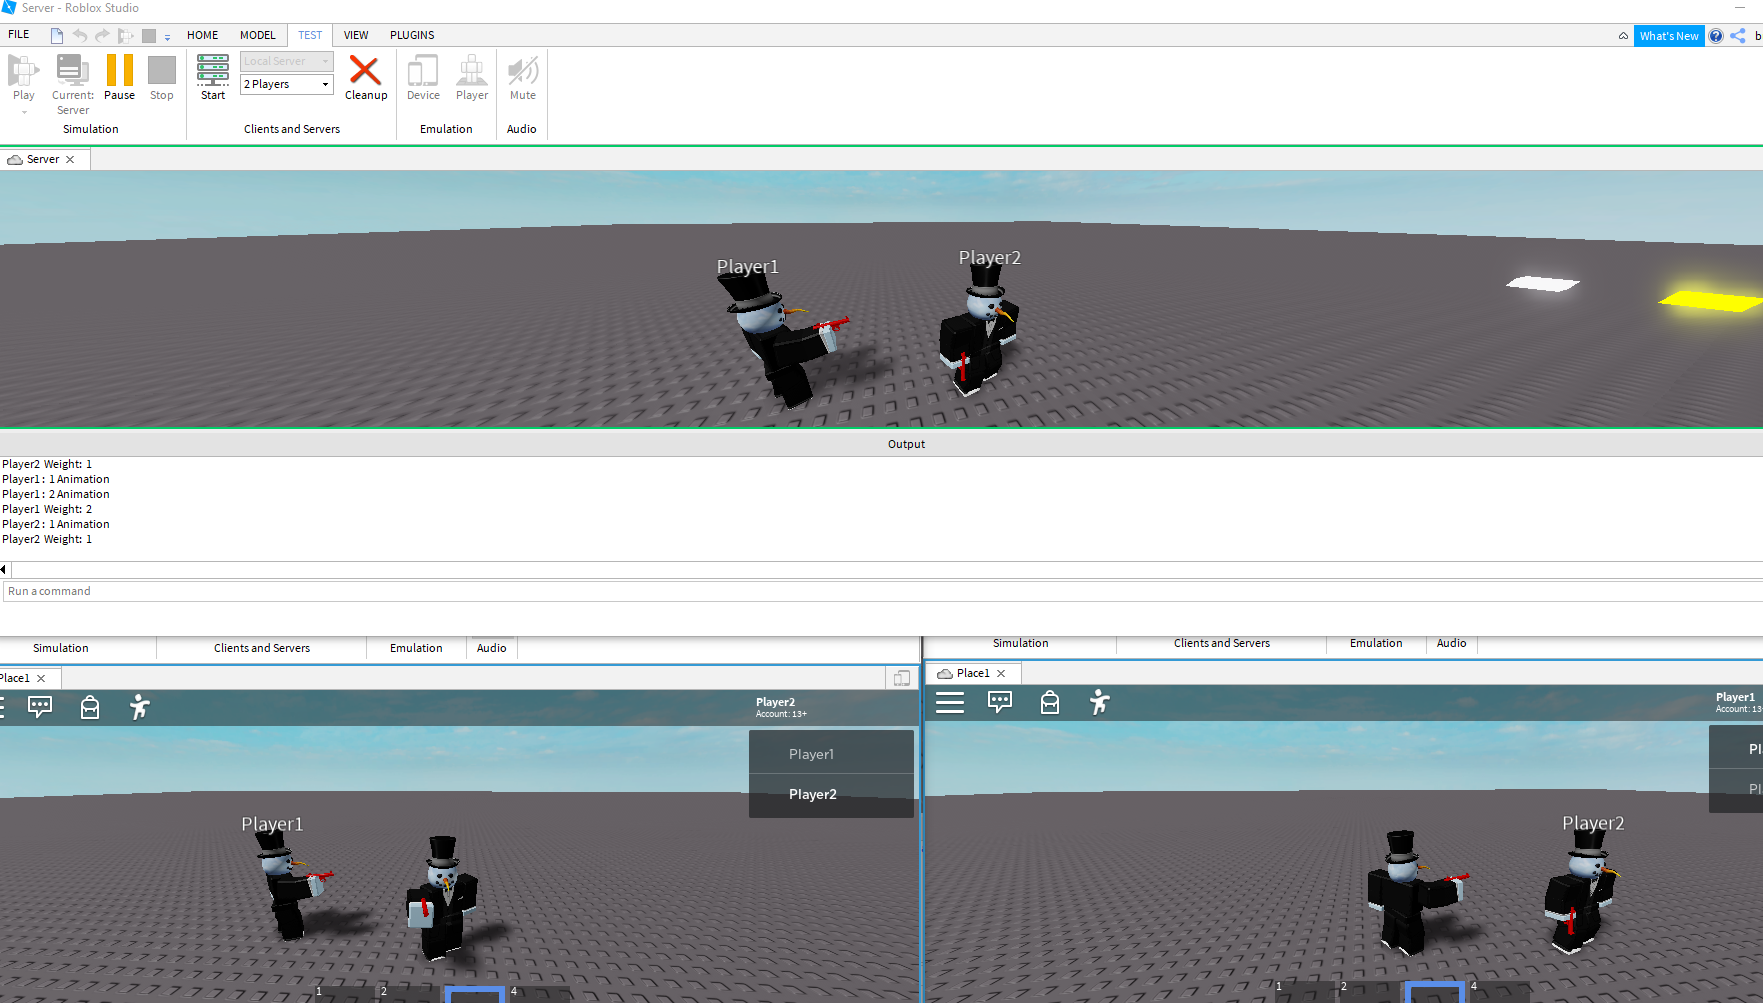Select the TEST ribbon tab

pyautogui.click(x=310, y=35)
